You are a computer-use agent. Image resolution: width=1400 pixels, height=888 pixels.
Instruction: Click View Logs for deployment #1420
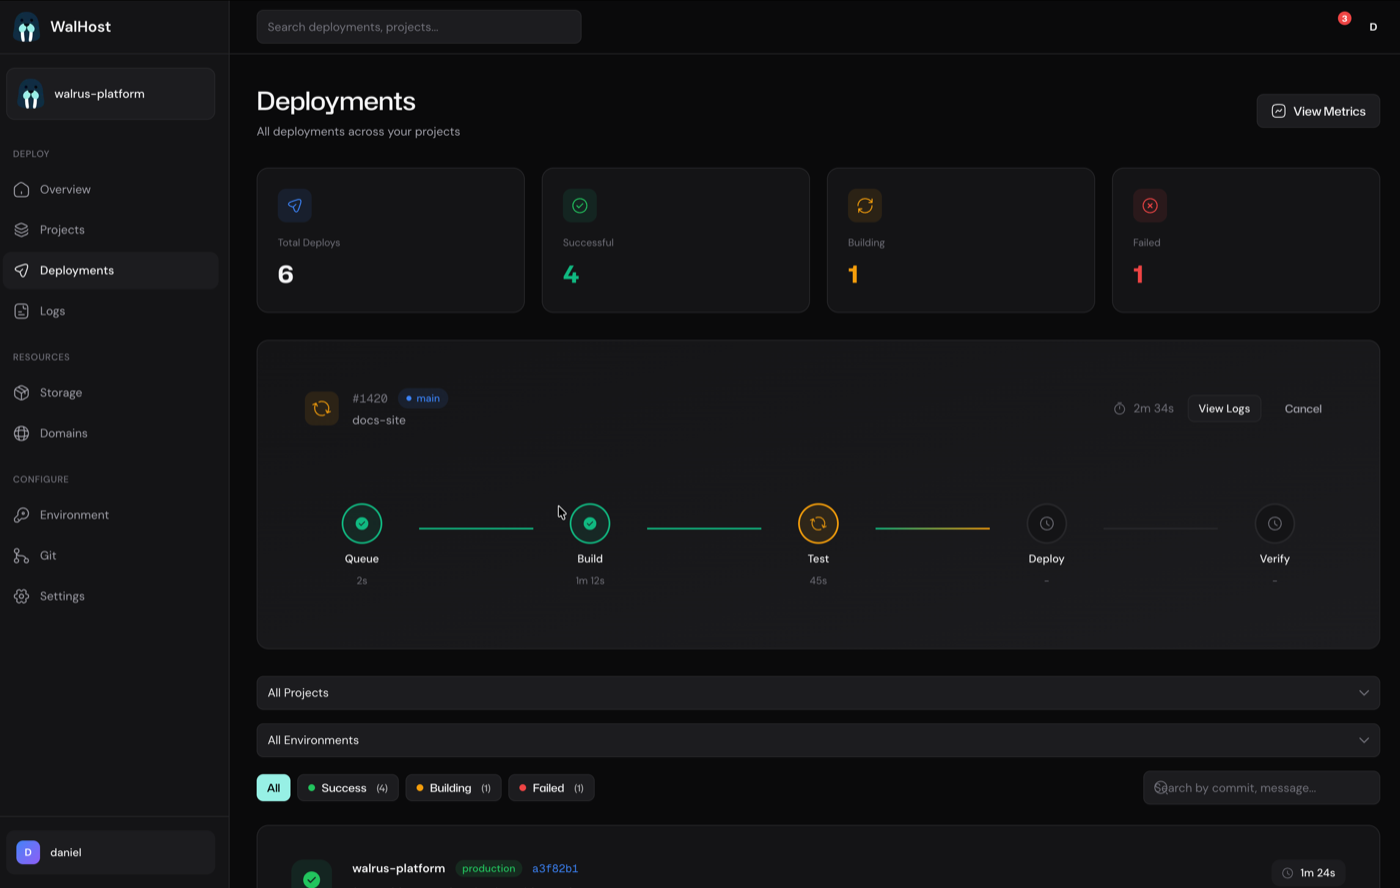point(1224,408)
